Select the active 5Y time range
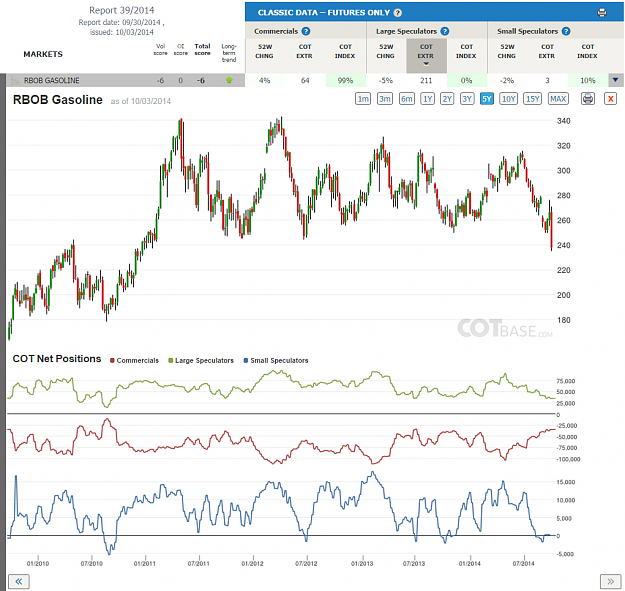Image resolution: width=625 pixels, height=591 pixels. (x=487, y=98)
